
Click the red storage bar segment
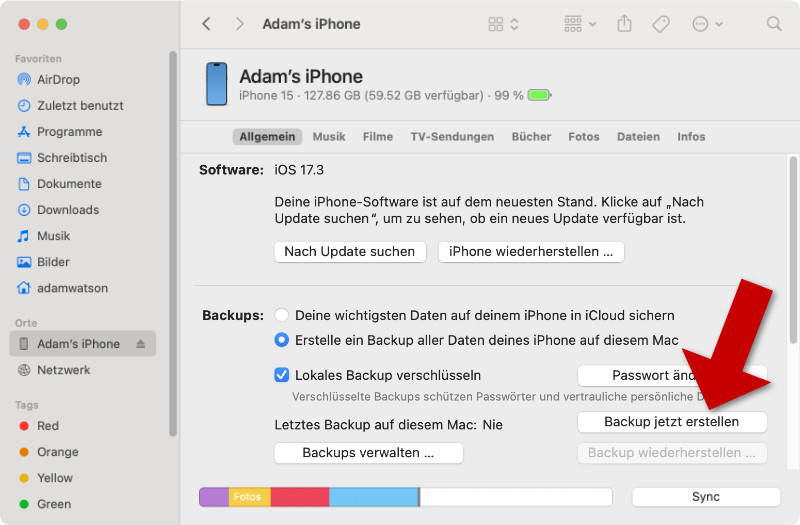click(300, 497)
